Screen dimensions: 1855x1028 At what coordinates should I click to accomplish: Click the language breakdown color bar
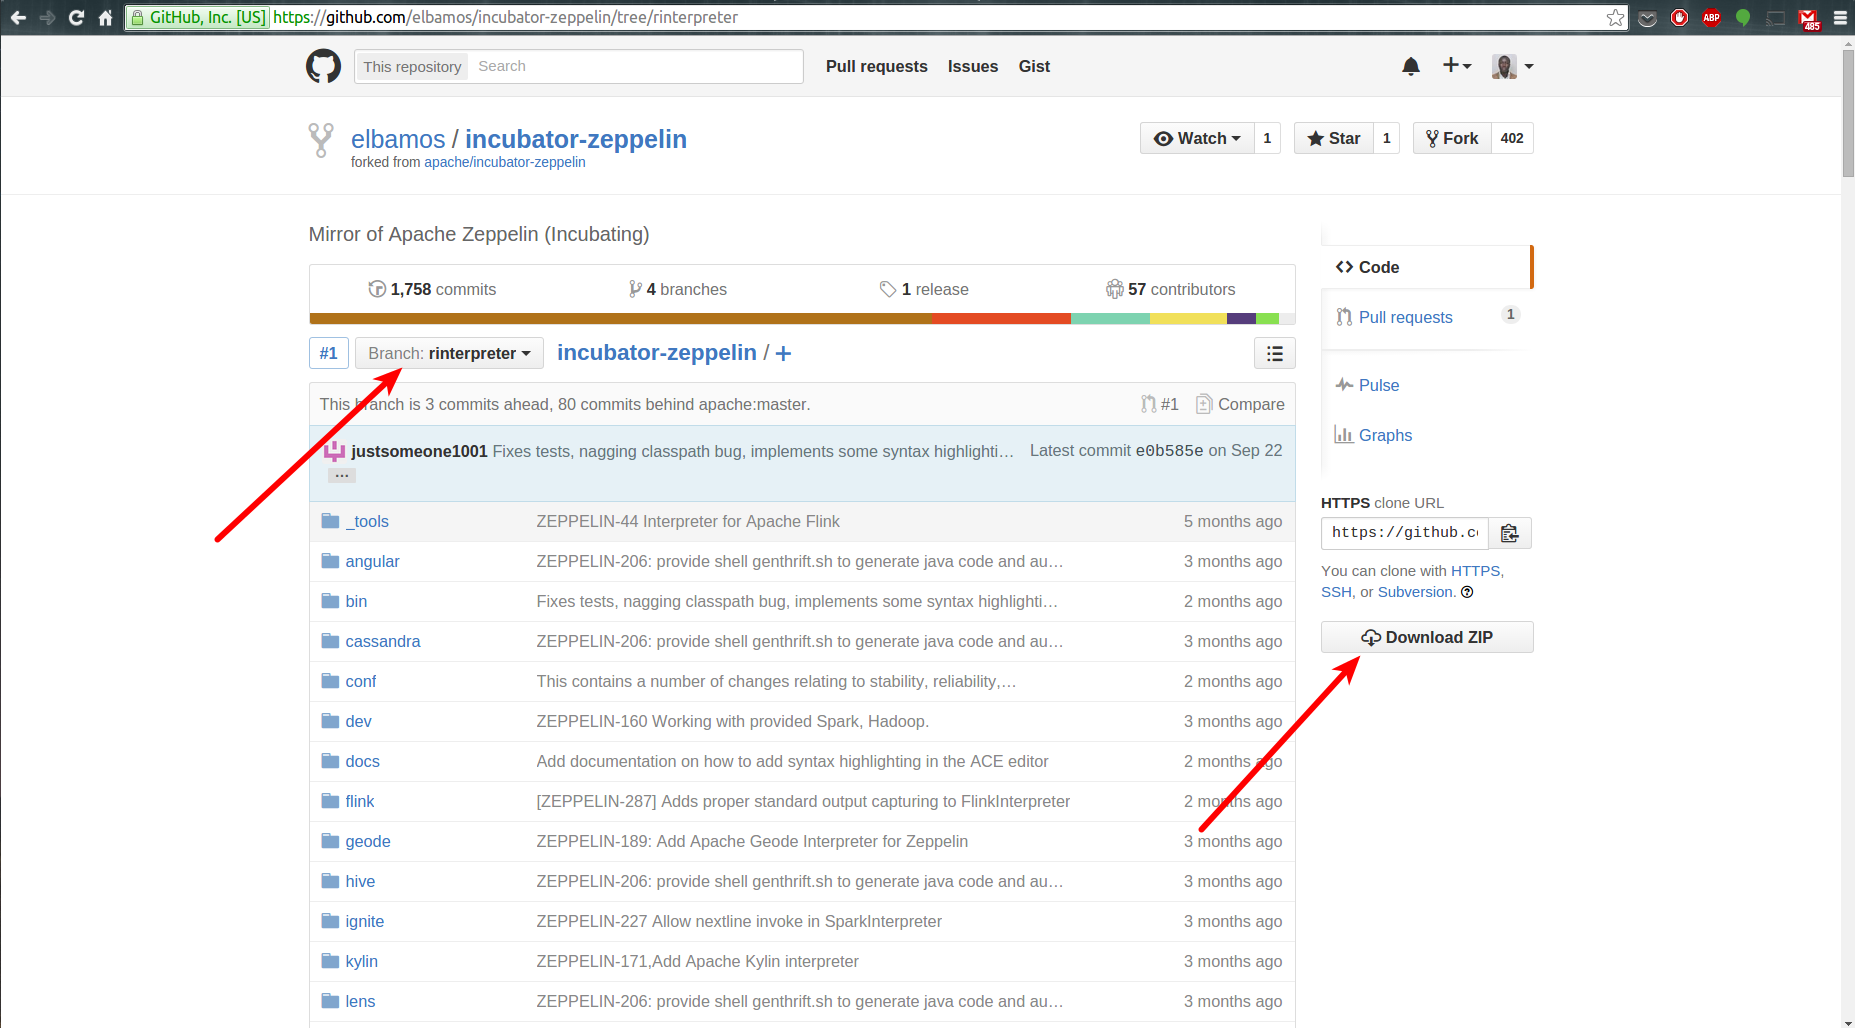[x=802, y=319]
